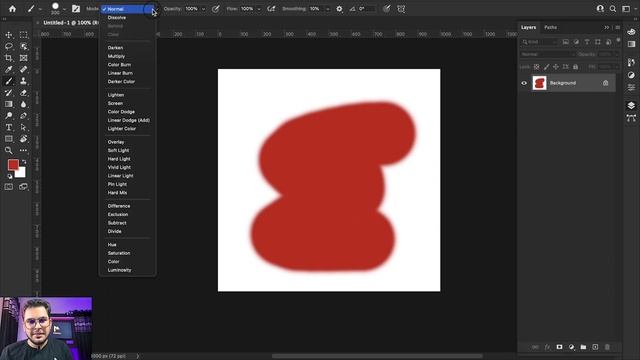Viewport: 640px width, 360px height.
Task: Select the Gradient tool
Action: coord(9,104)
